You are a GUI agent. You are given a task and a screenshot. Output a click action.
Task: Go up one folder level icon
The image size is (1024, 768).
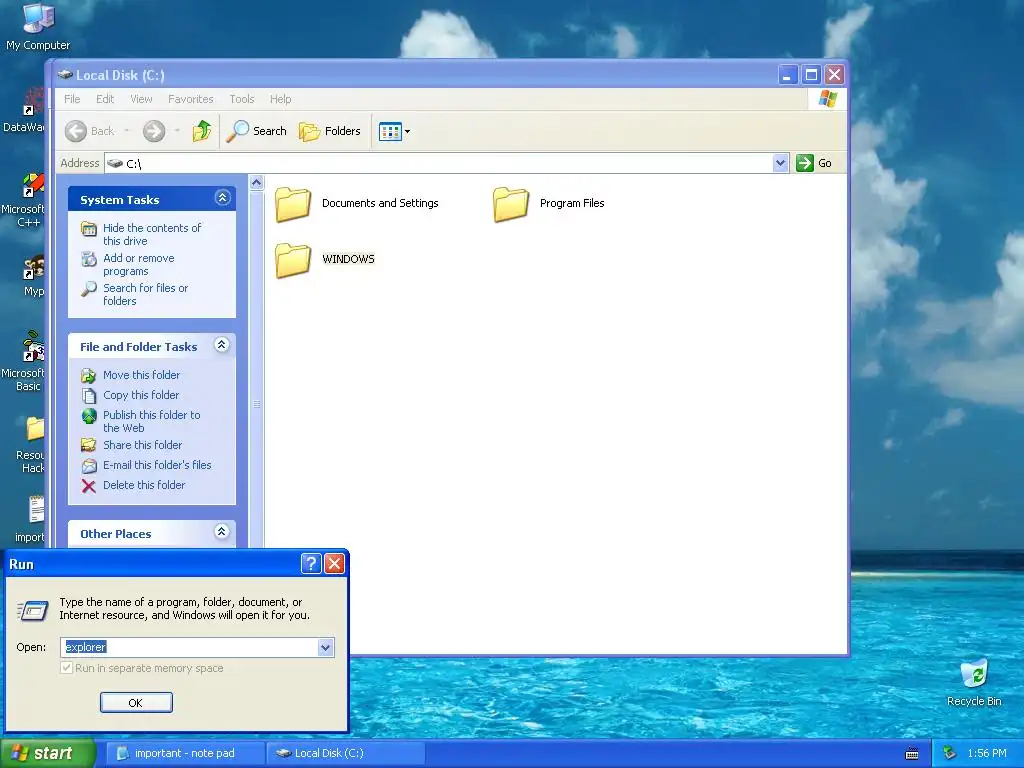202,131
